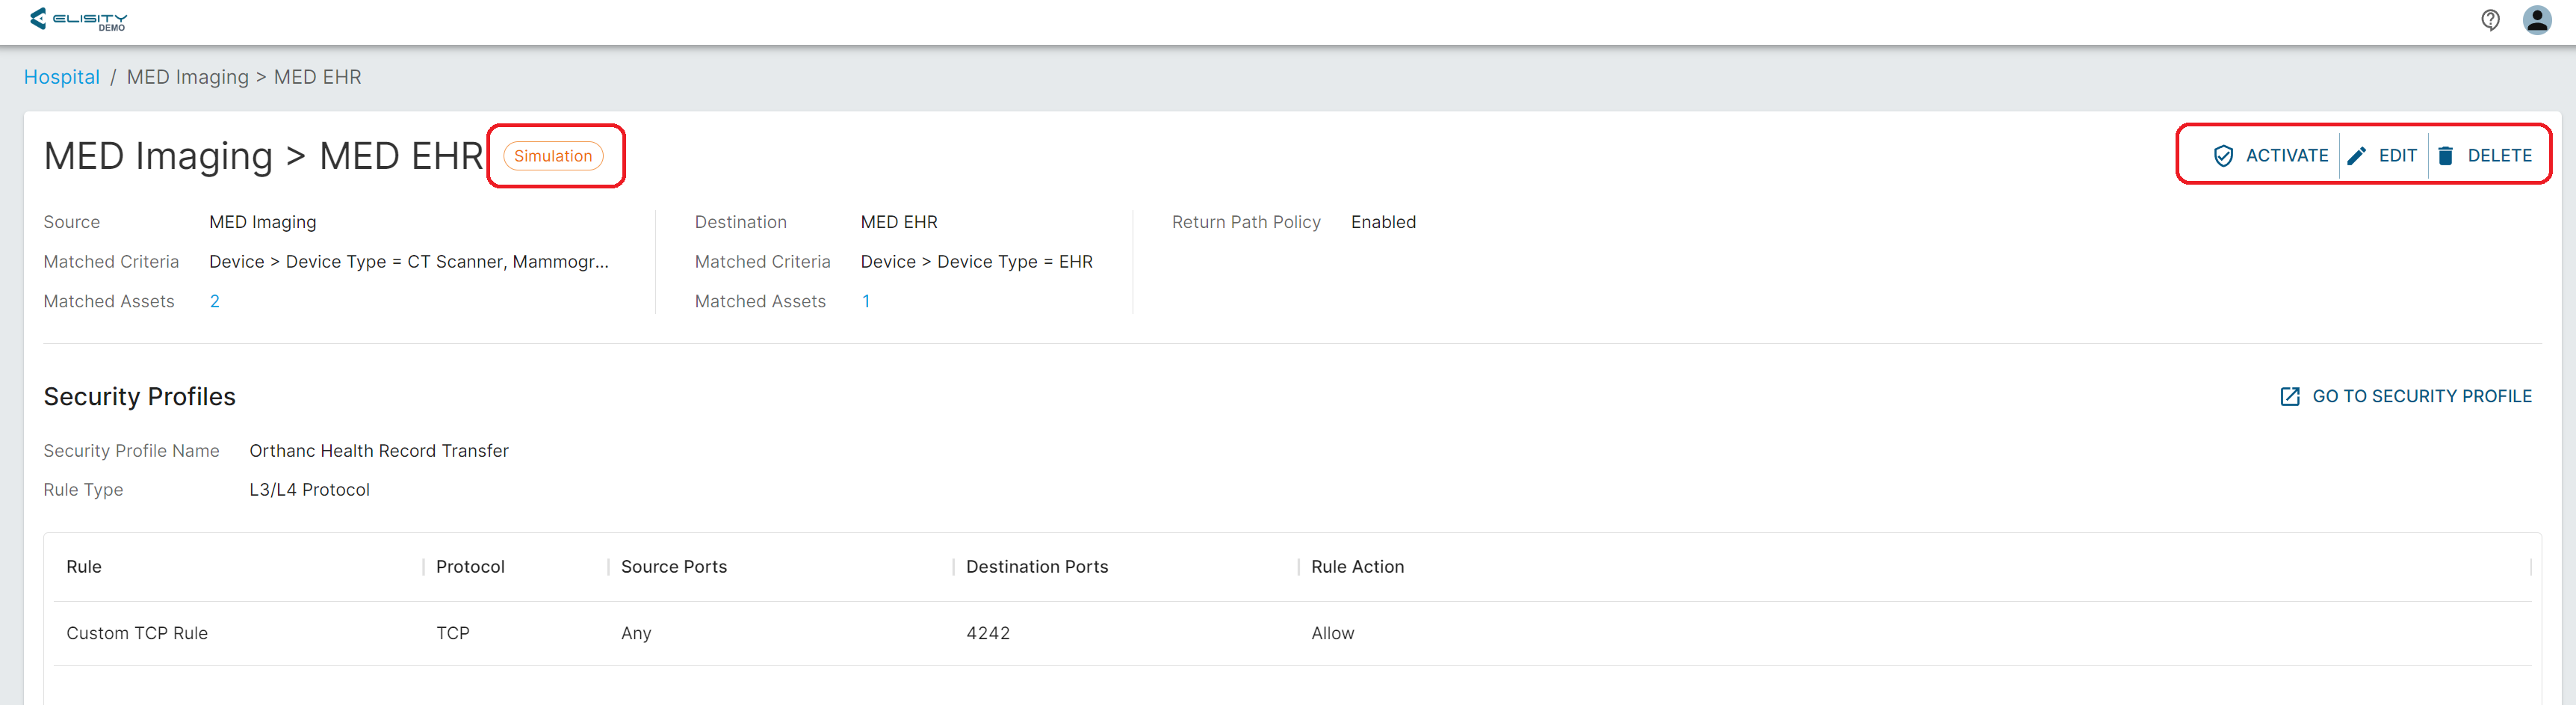Click the Simulation status badge
This screenshot has width=2576, height=705.
coord(553,156)
